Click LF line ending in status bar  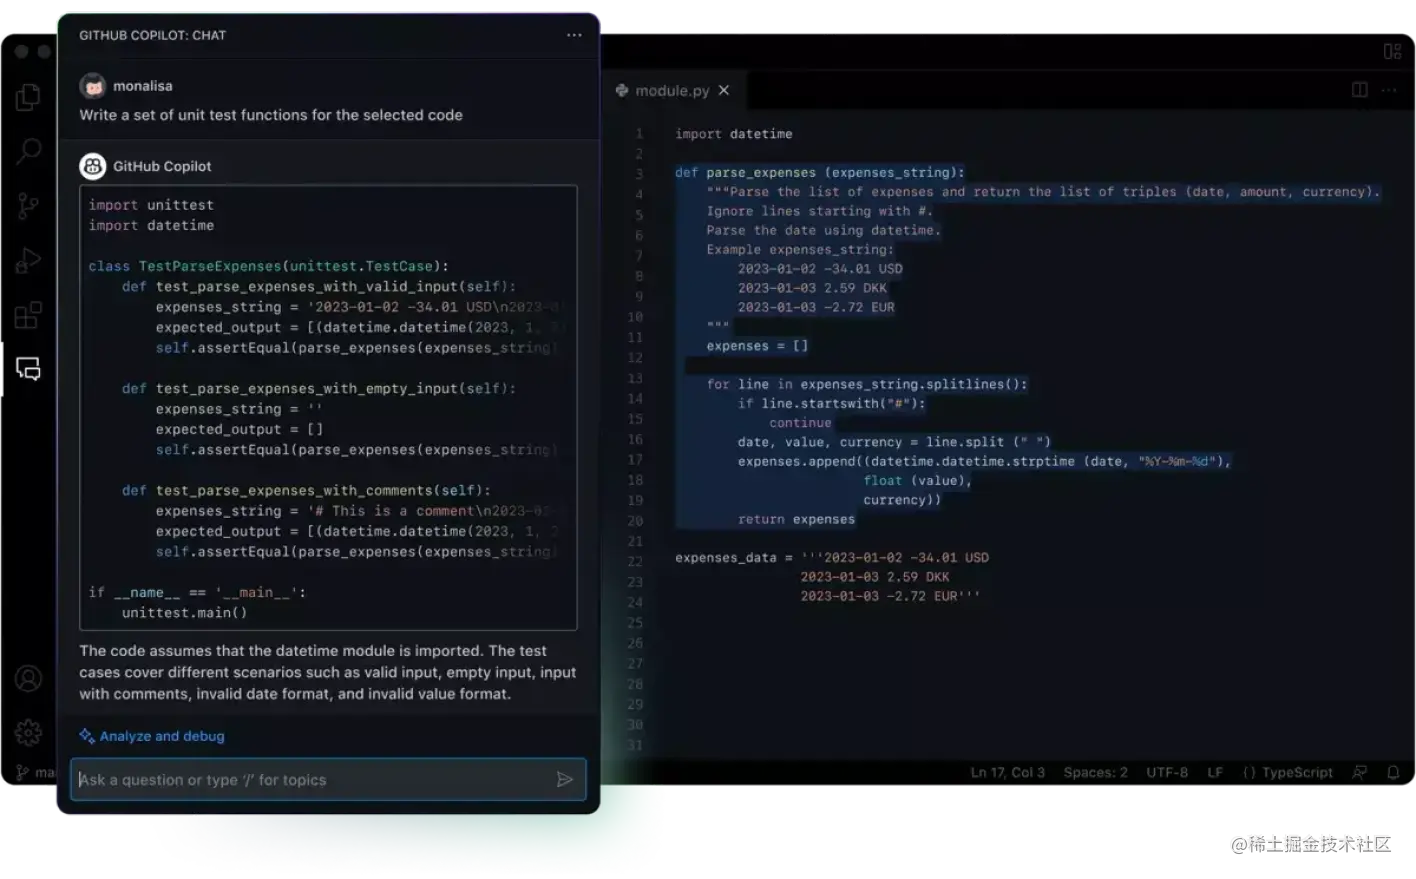coord(1215,772)
